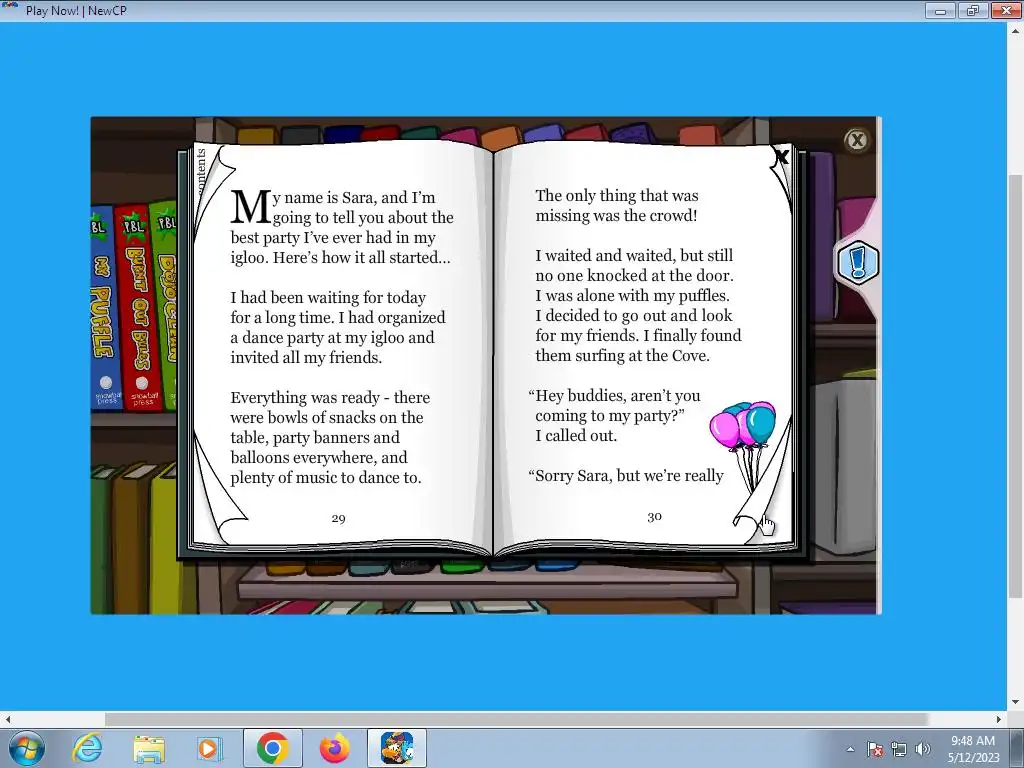Click the NewCP penguin app taskbar icon
Screen dimensions: 1024x768
pos(397,748)
